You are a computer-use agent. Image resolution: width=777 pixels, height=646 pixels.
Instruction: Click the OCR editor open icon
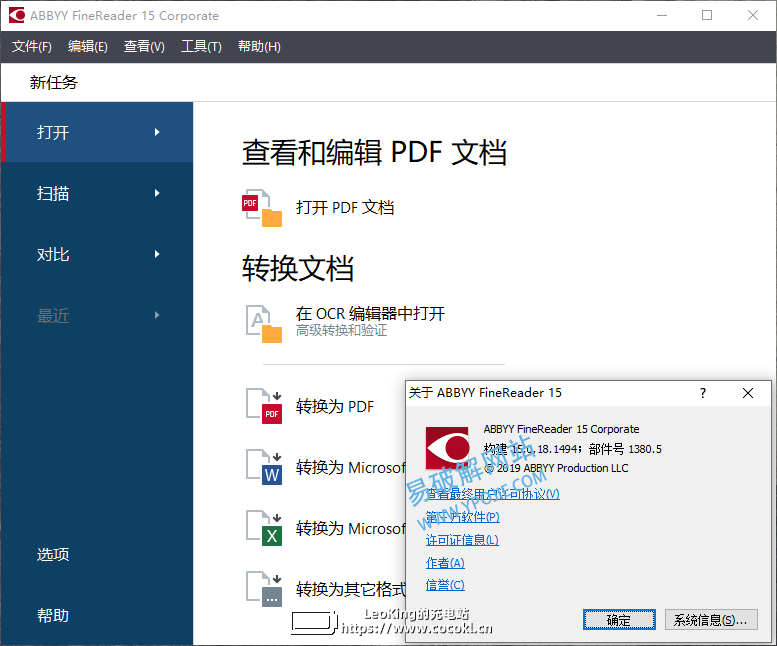click(264, 323)
